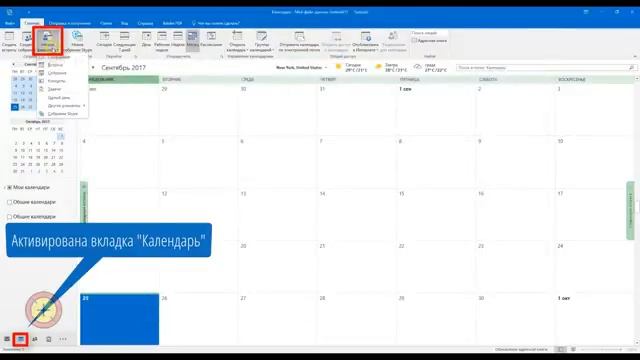Open navigation bar more options

tap(63, 339)
